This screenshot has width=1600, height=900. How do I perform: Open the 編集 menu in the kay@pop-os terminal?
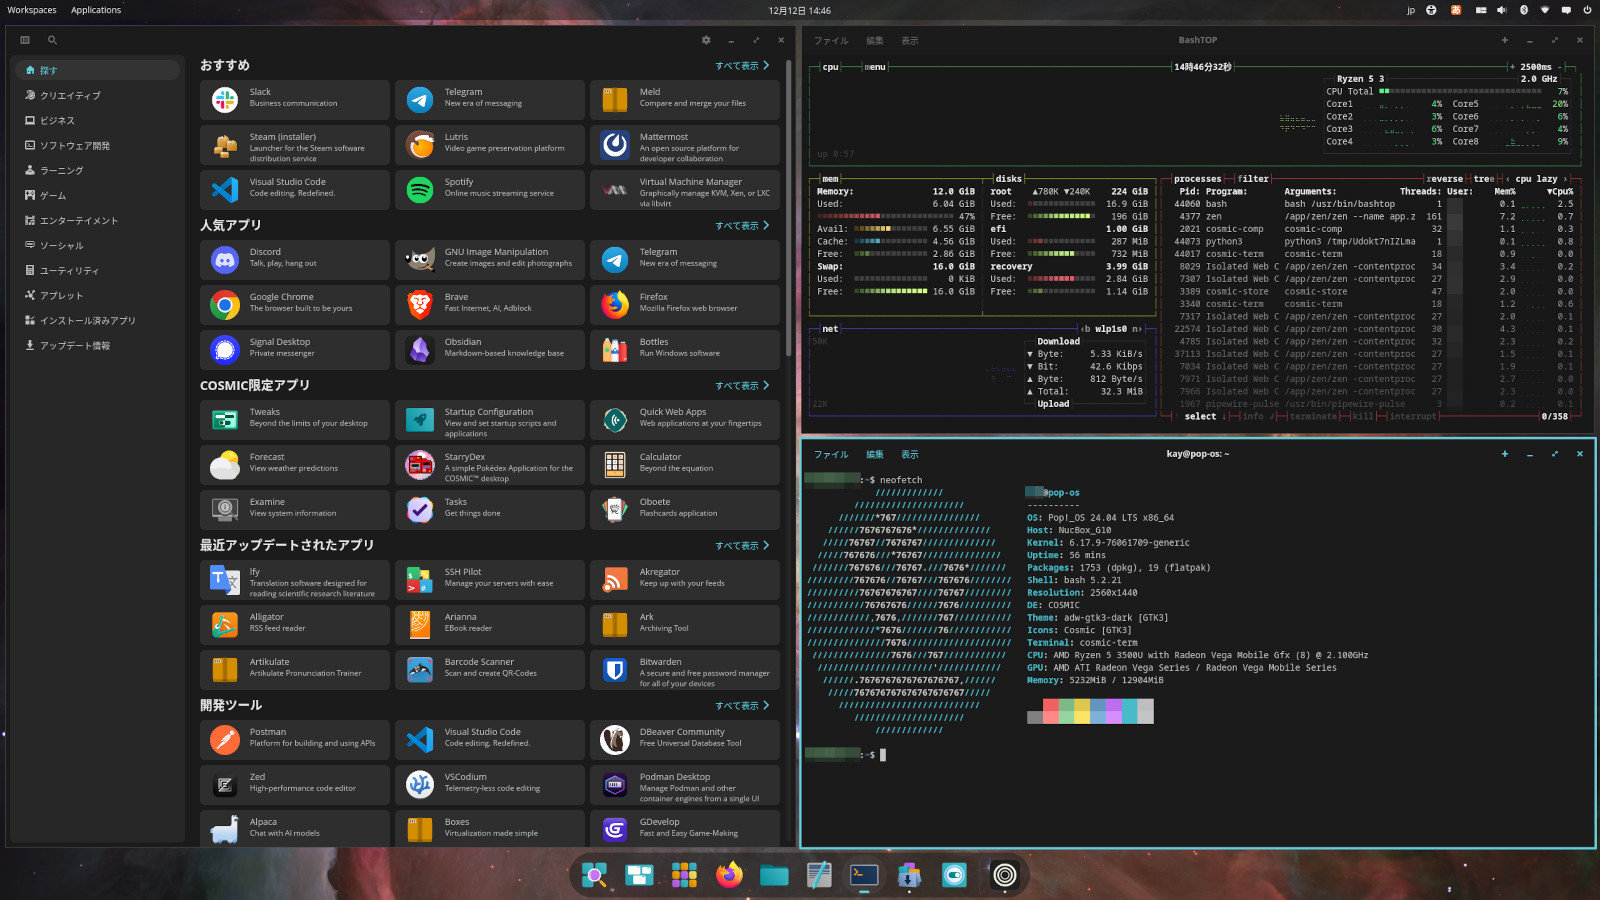pos(874,454)
